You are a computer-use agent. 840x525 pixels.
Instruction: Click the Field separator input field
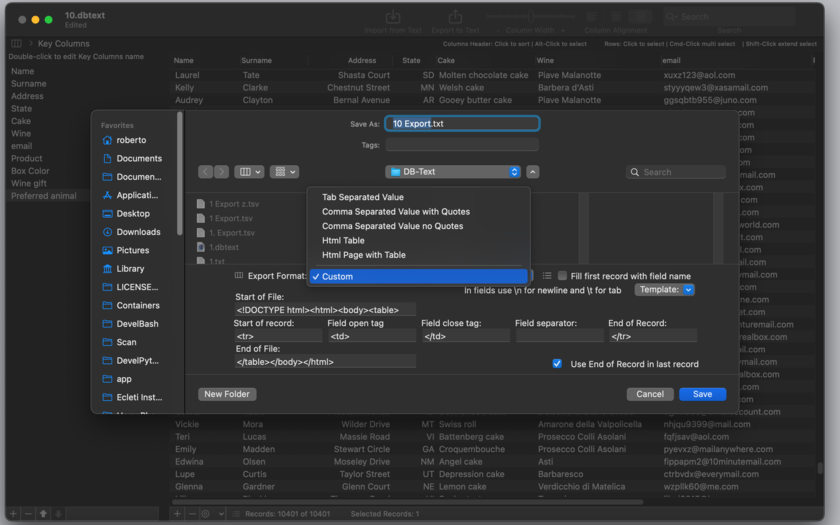559,336
